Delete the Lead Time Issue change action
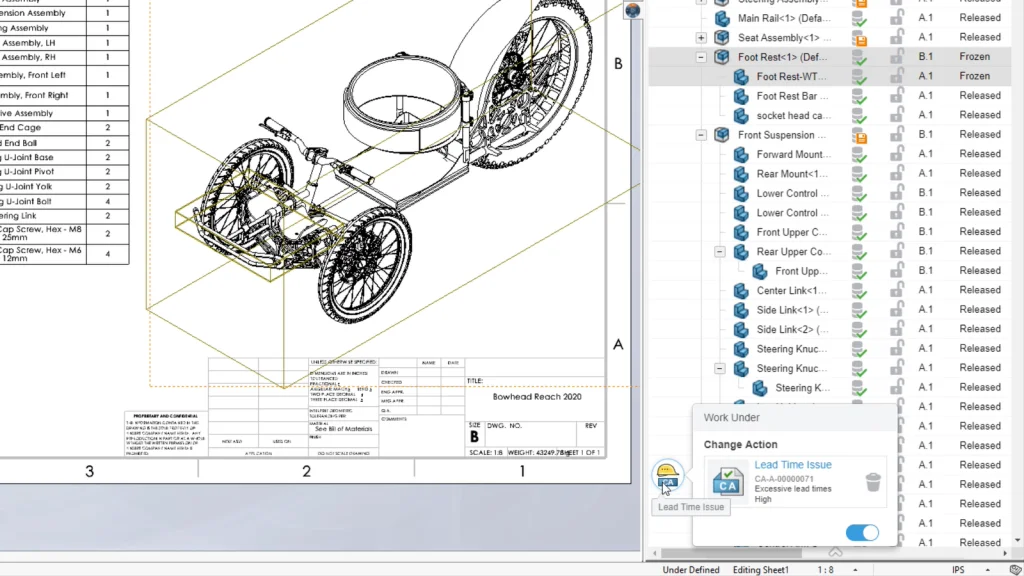 873,482
